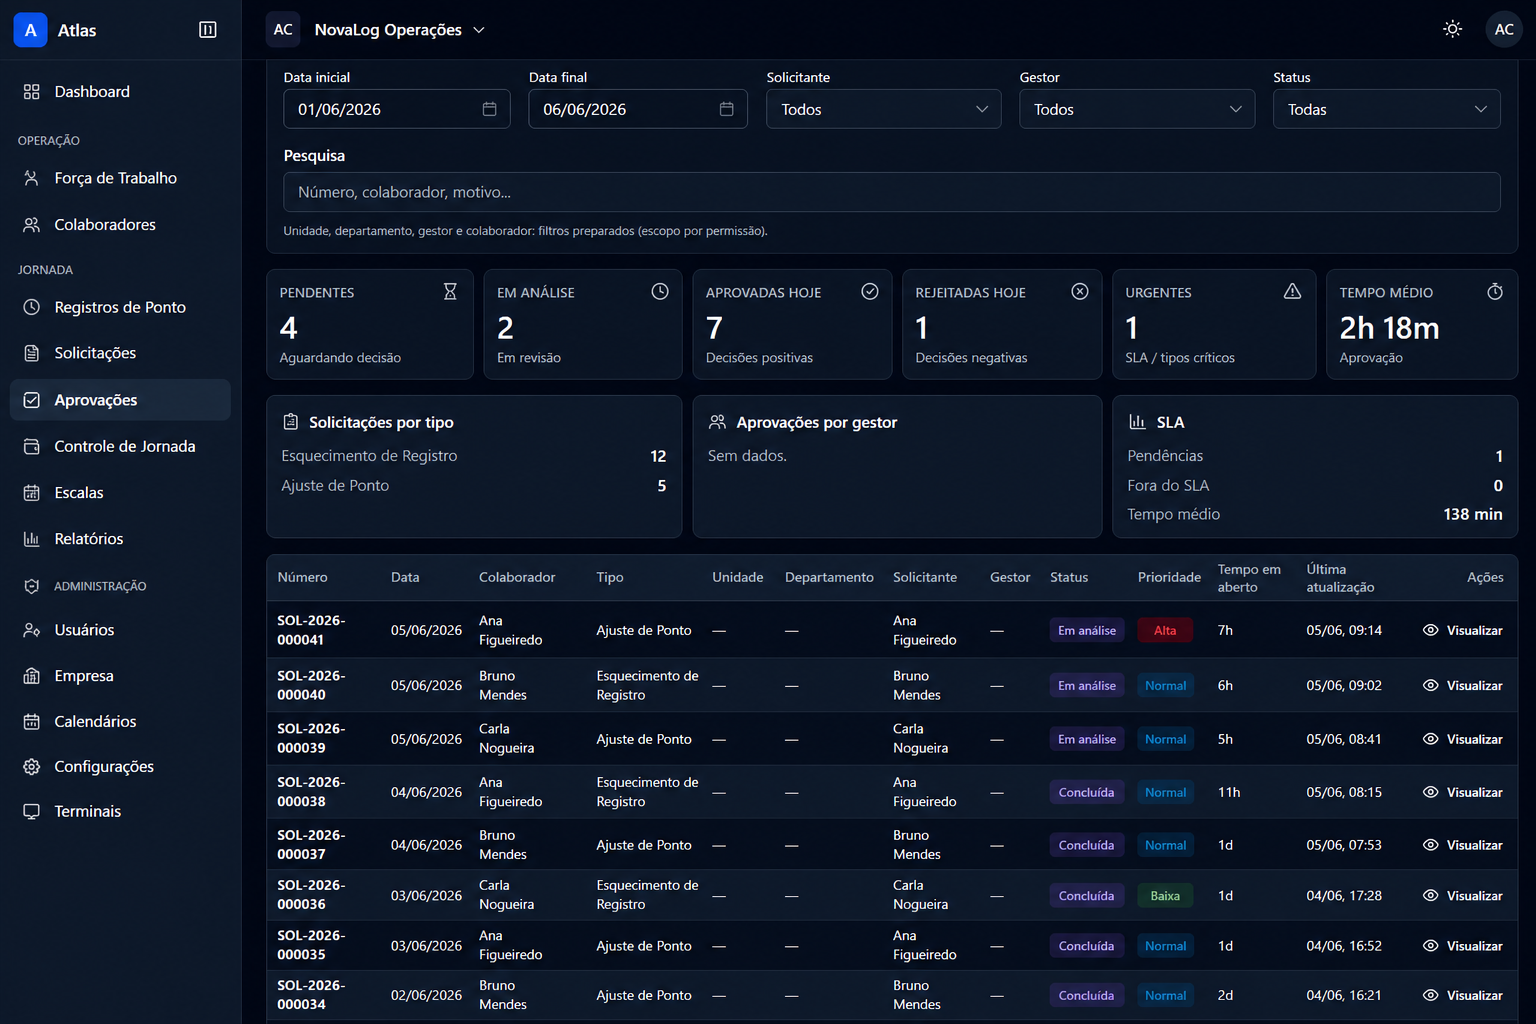The image size is (1536, 1024).
Task: Click the Urgentes warning triangle icon
Action: (1292, 291)
